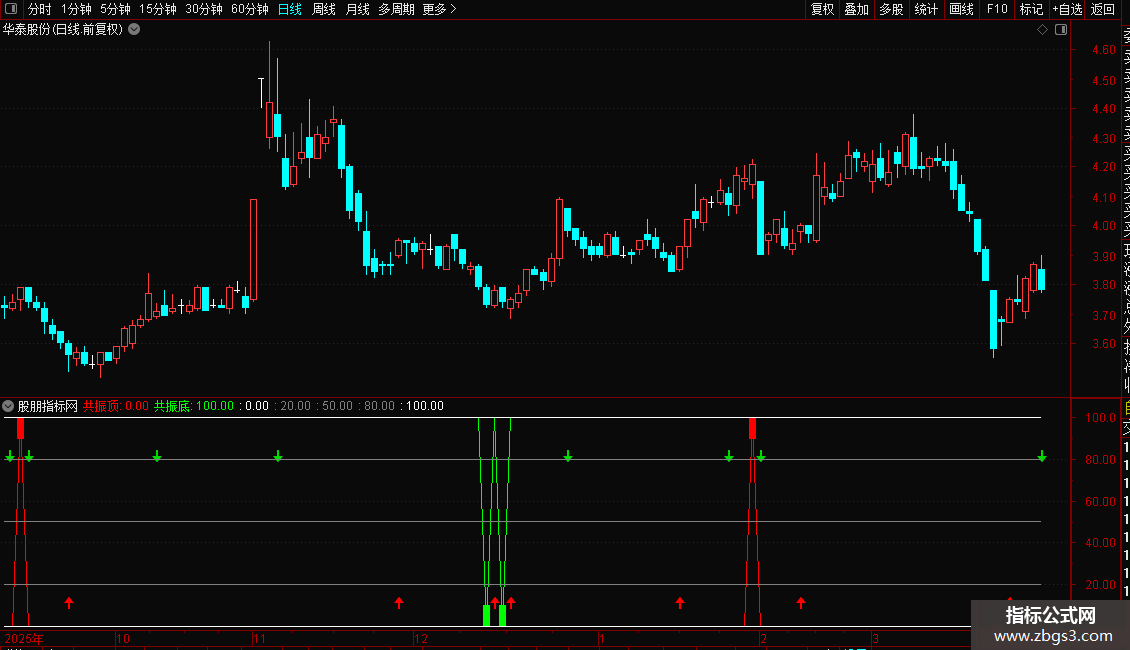
Task: Click the 2025年 label on time axis
Action: click(24, 638)
